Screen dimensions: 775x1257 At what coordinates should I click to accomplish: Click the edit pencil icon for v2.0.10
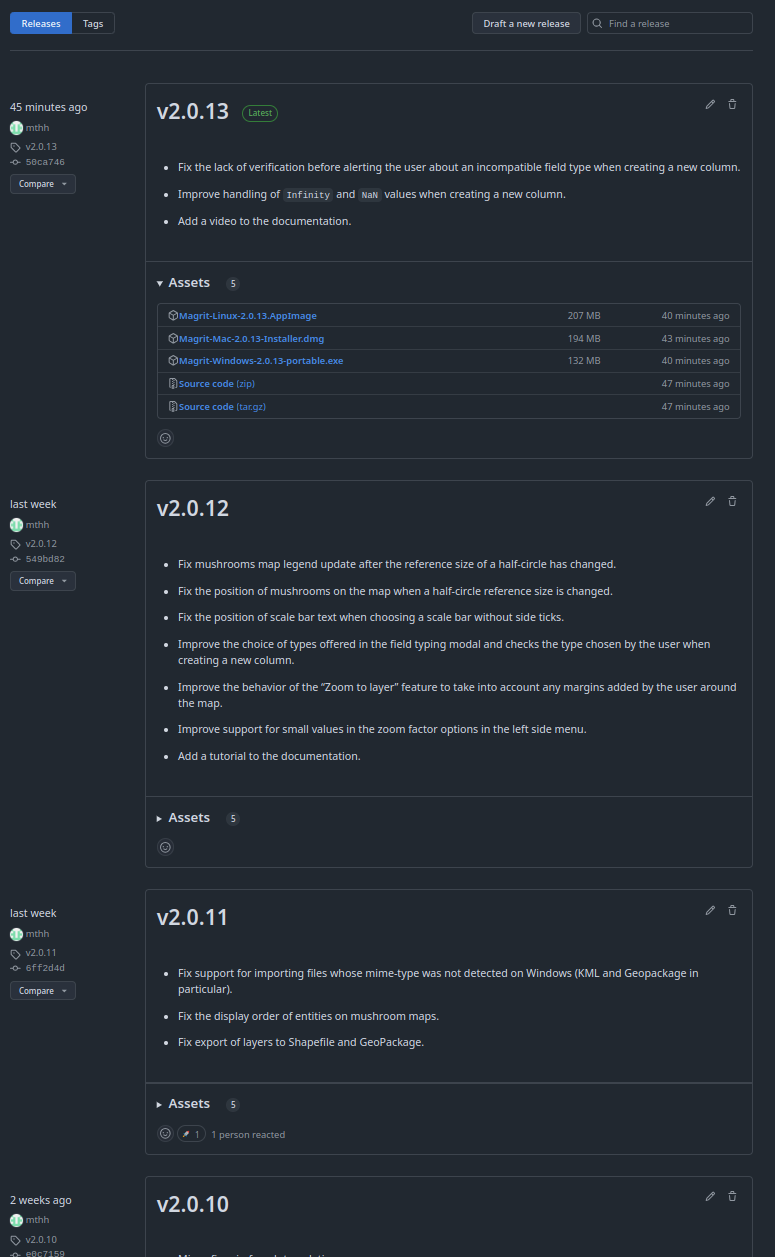point(710,1196)
